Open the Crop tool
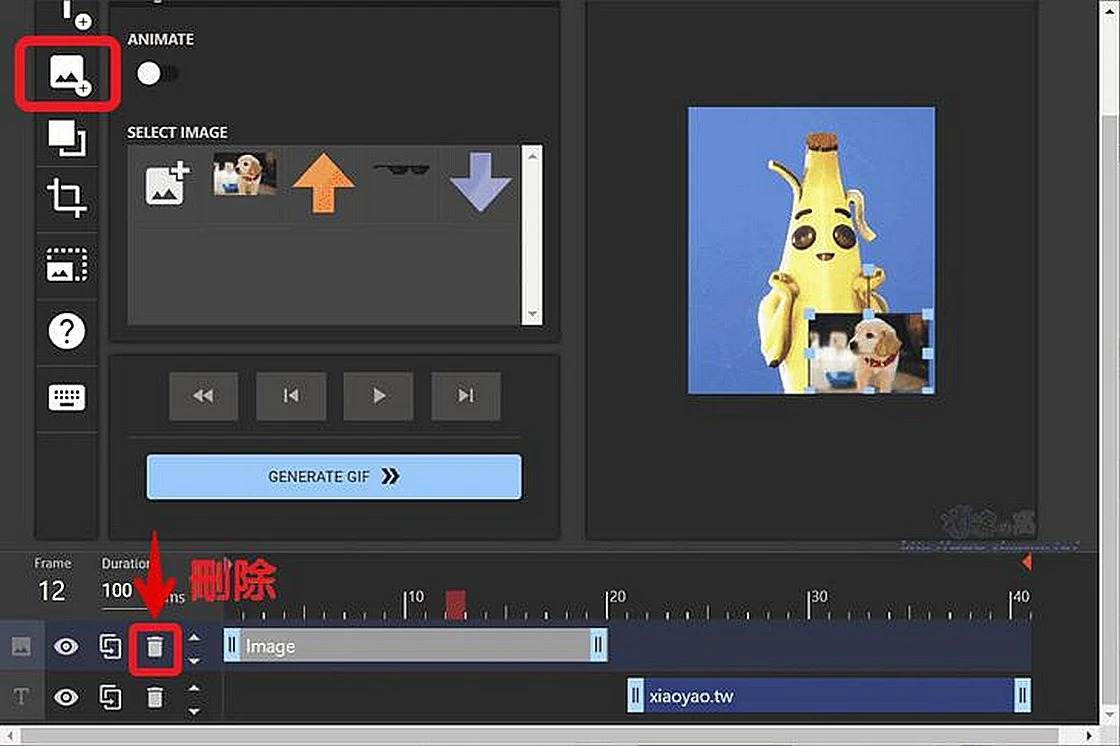The width and height of the screenshot is (1120, 746). [x=66, y=198]
